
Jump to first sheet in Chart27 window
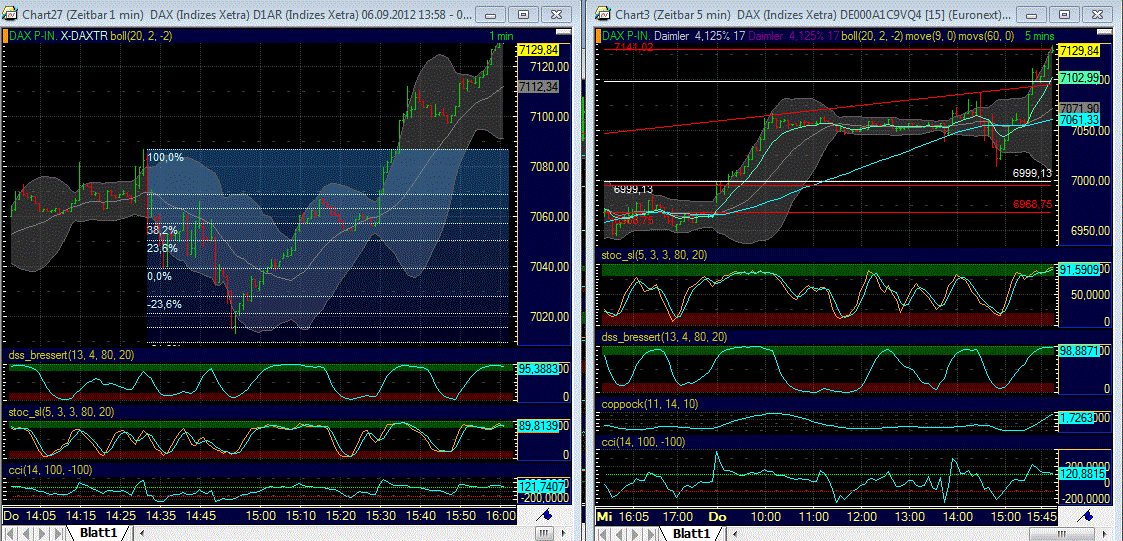tap(11, 533)
